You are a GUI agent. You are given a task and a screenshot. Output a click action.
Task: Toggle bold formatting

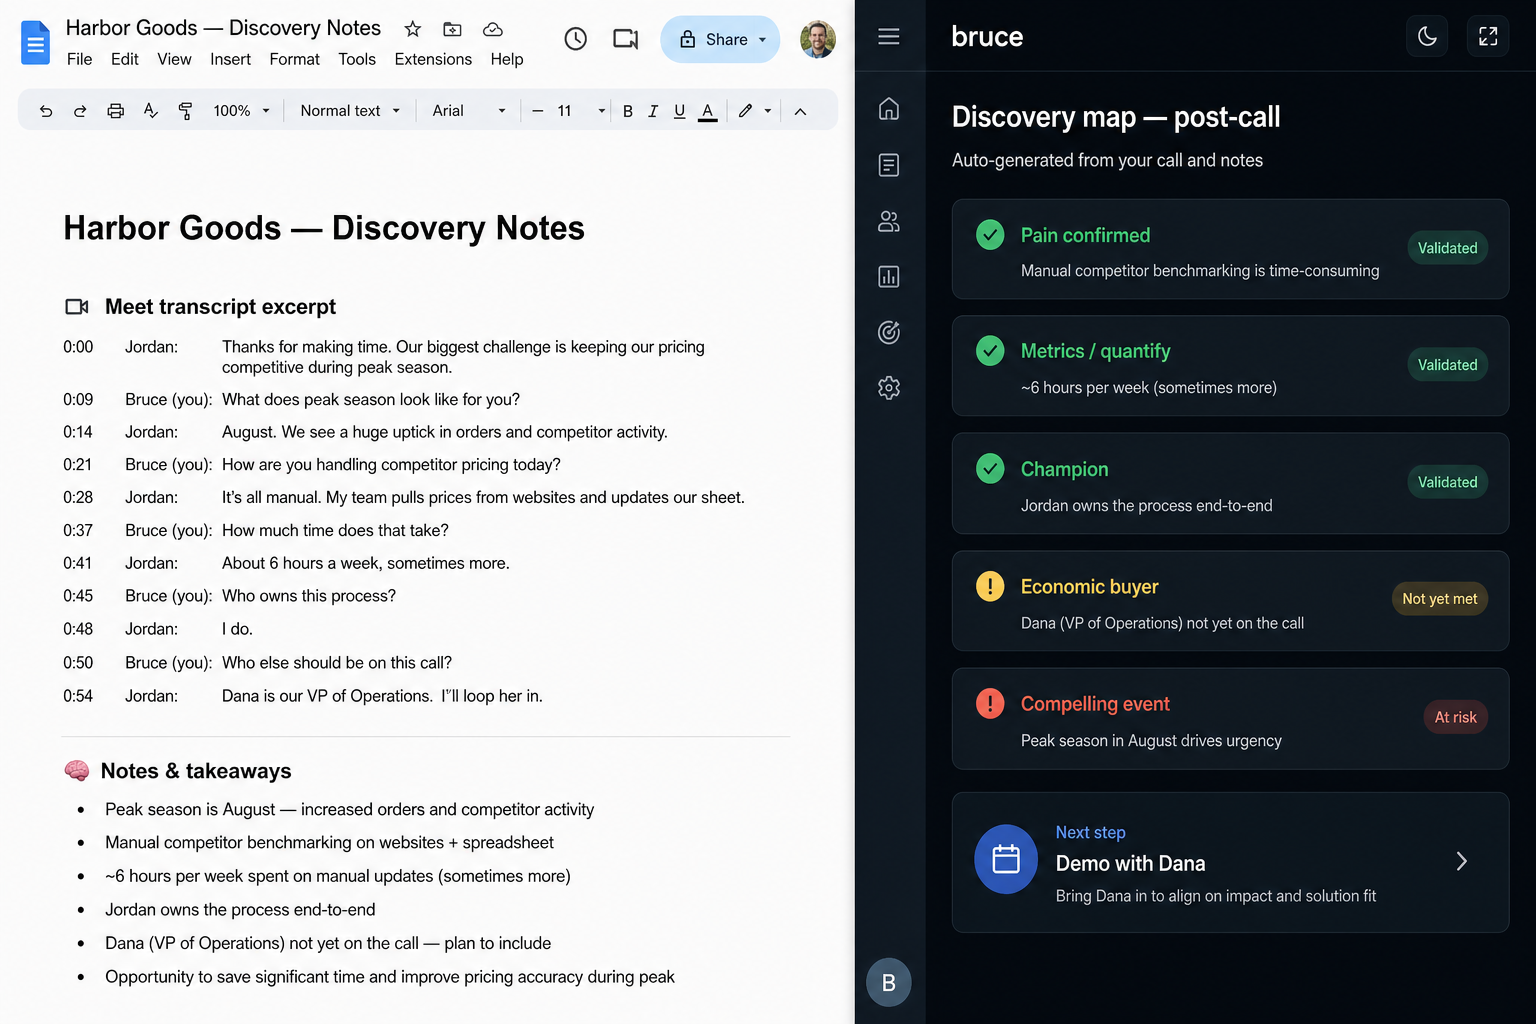pyautogui.click(x=628, y=111)
